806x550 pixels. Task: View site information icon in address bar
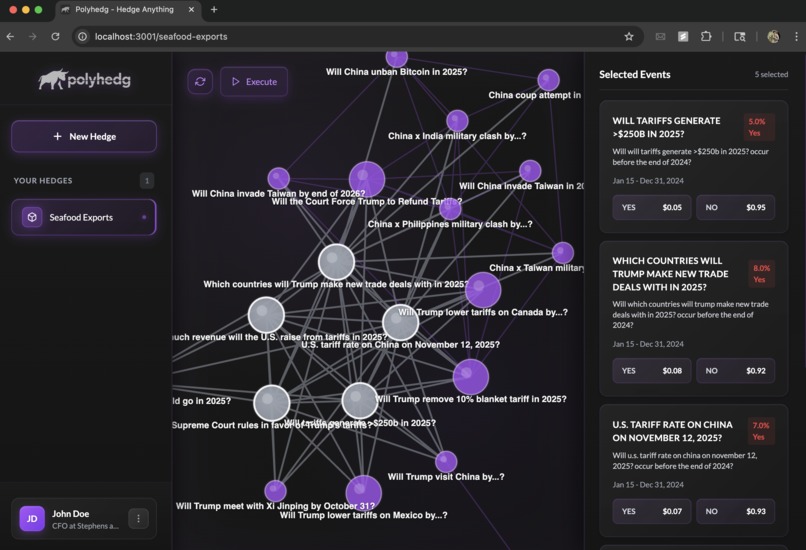(82, 36)
